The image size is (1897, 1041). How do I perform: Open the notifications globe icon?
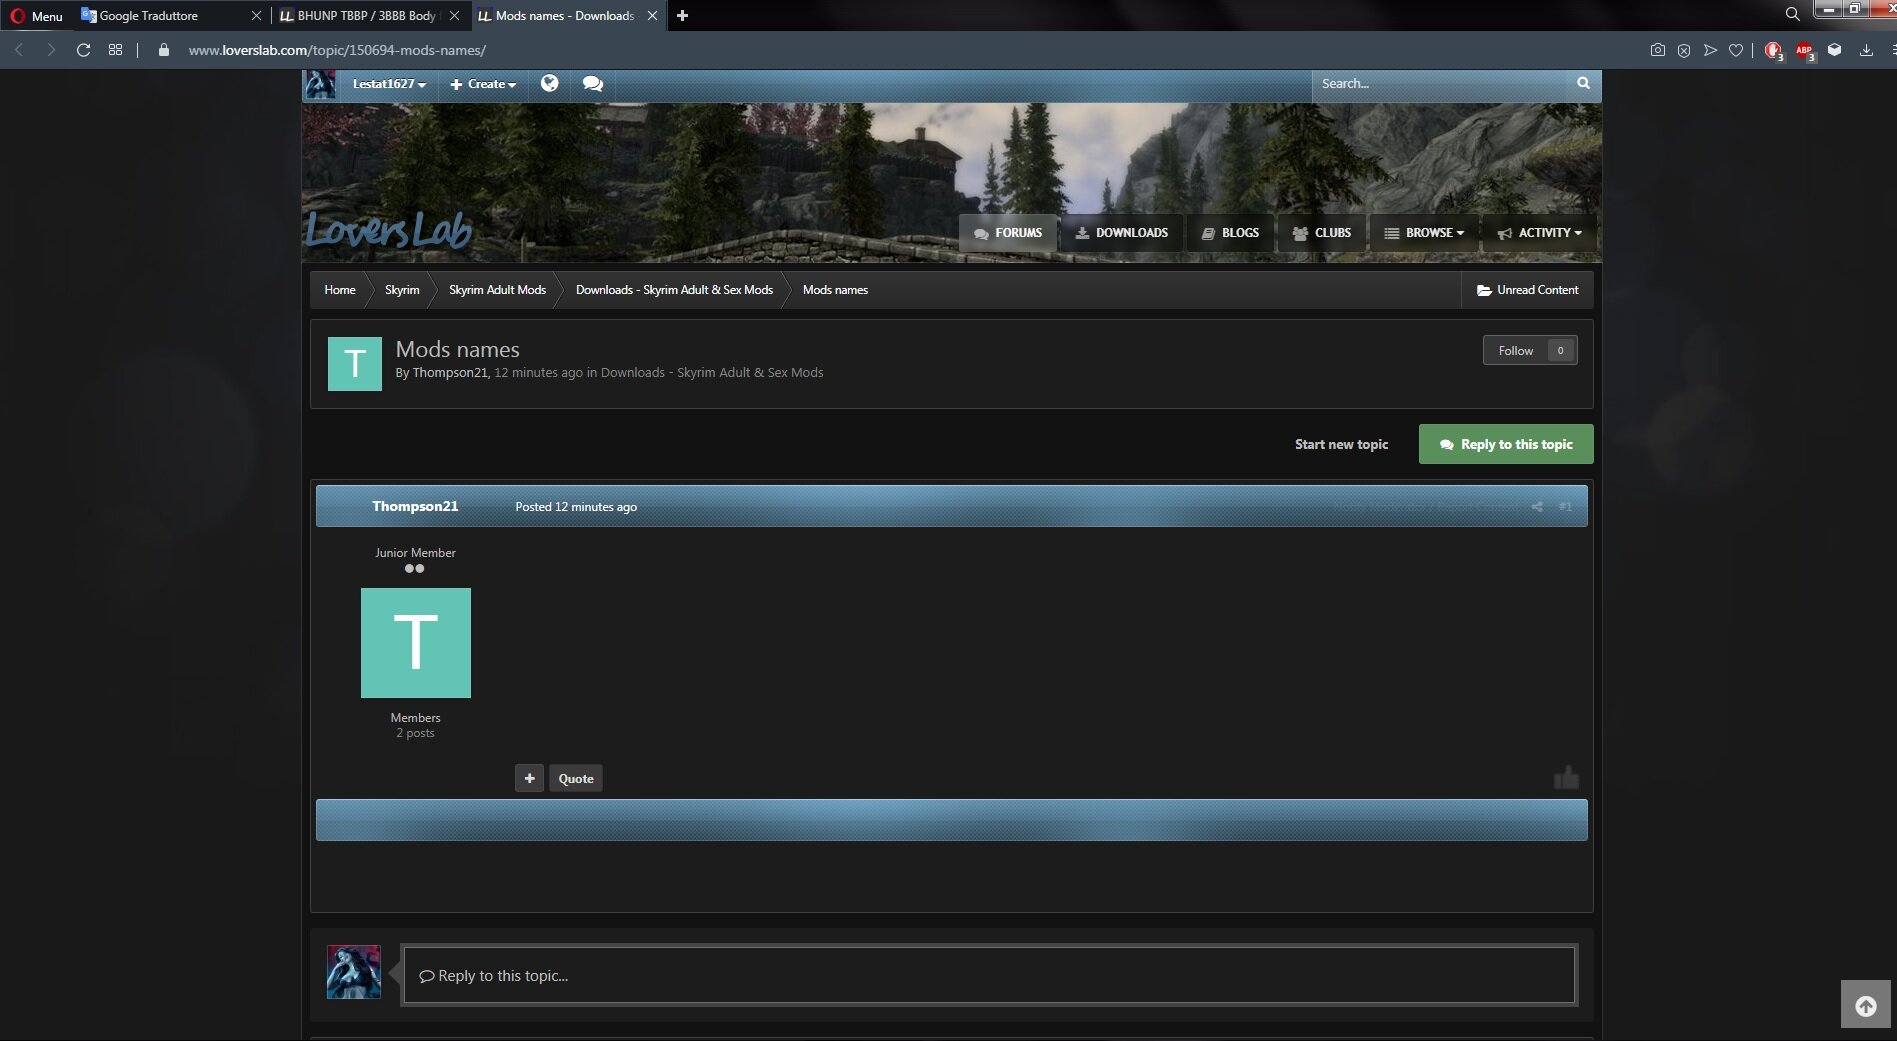point(549,83)
